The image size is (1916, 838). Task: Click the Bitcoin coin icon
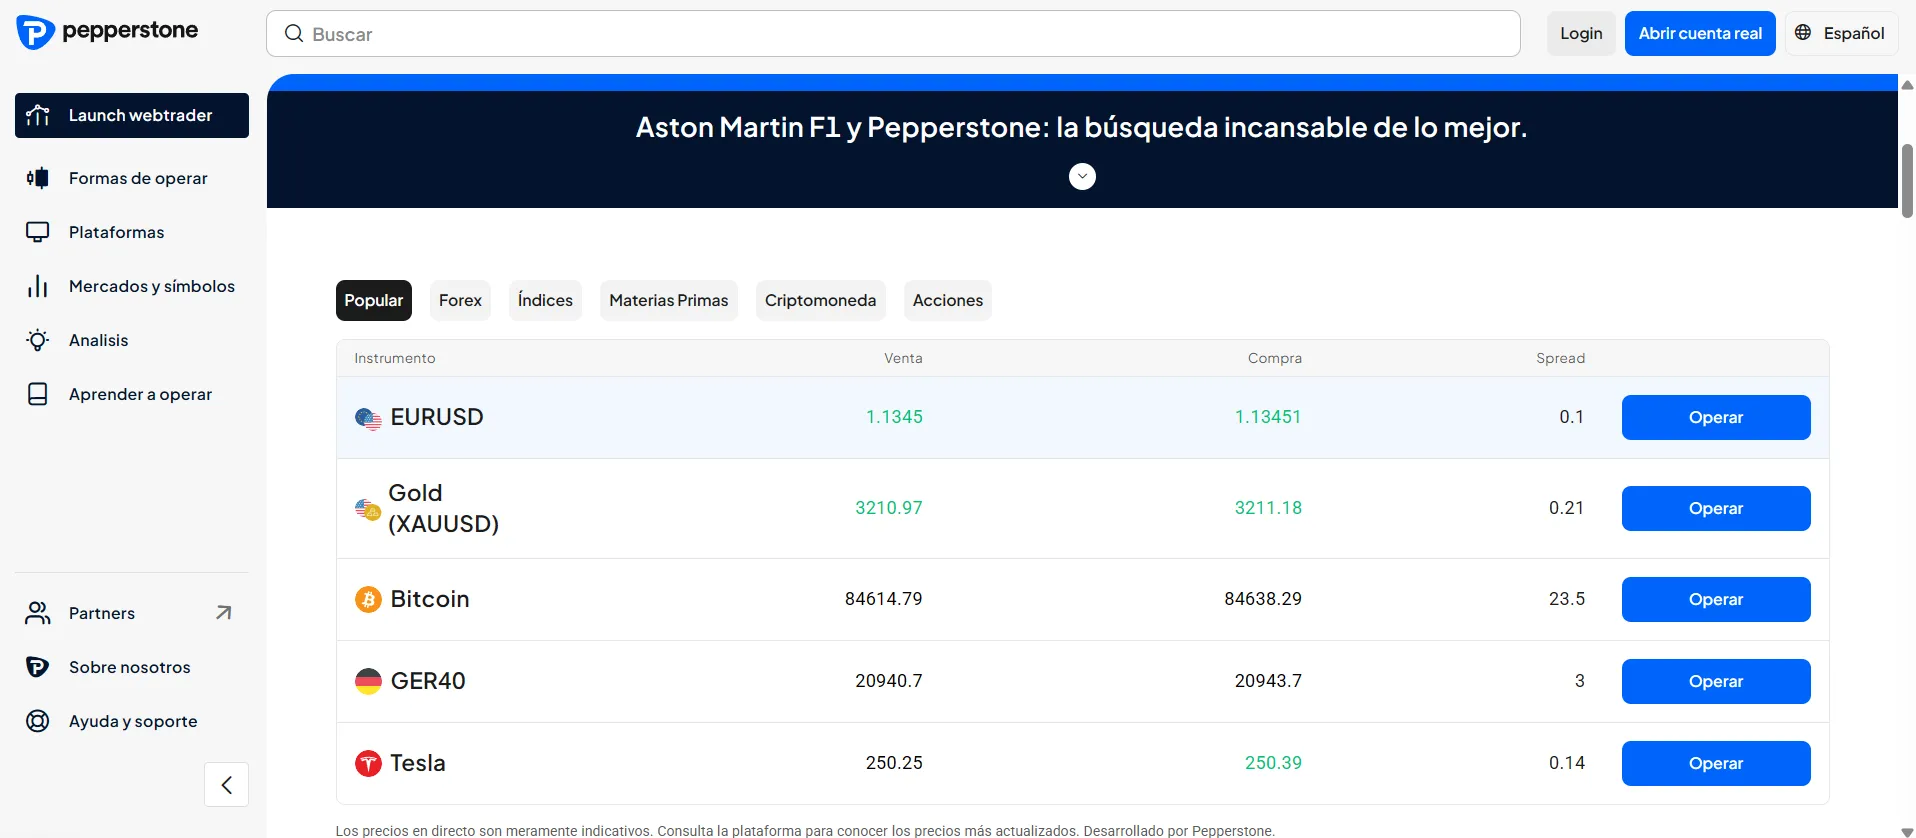pos(368,599)
